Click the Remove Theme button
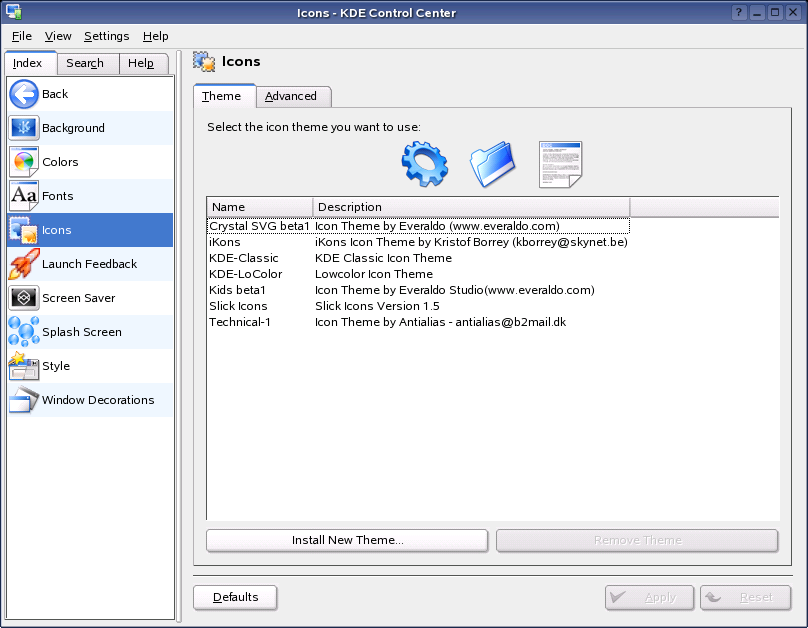 pyautogui.click(x=637, y=540)
